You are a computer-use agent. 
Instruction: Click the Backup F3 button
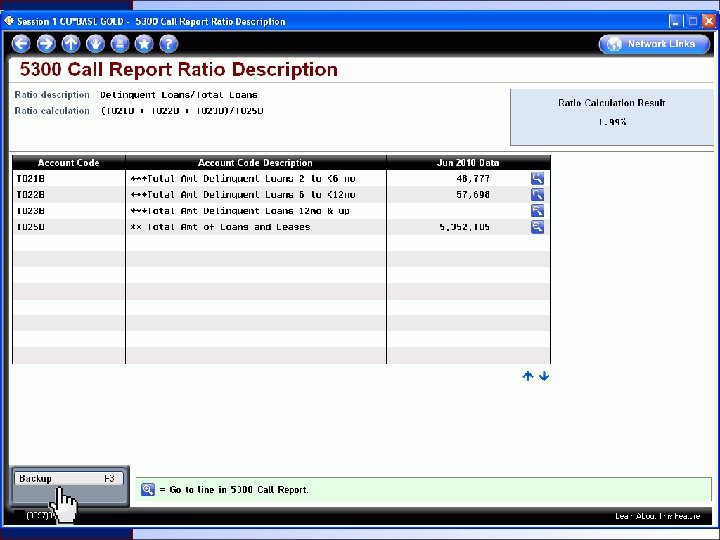(68, 478)
